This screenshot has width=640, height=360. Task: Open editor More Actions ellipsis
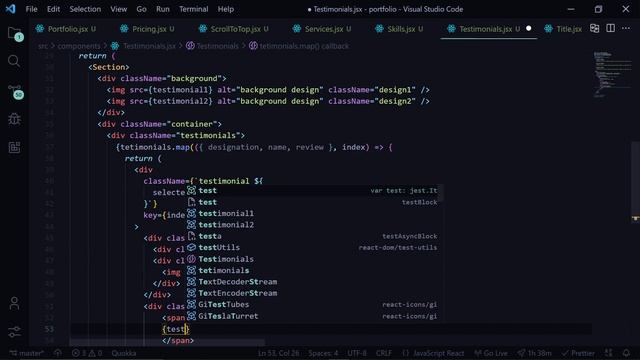(626, 28)
